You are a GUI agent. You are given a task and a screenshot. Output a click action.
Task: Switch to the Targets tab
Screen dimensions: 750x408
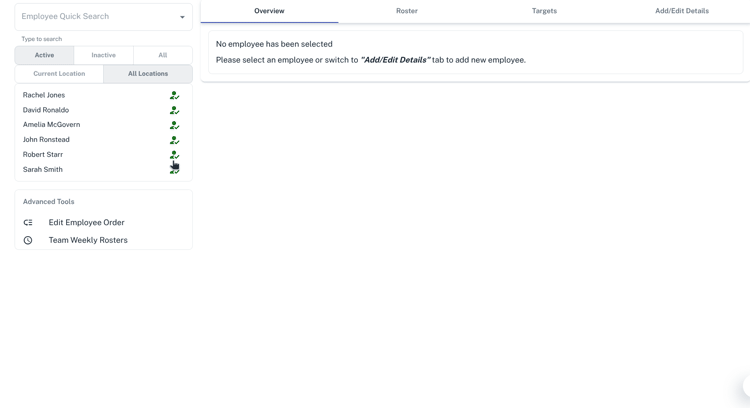(544, 11)
